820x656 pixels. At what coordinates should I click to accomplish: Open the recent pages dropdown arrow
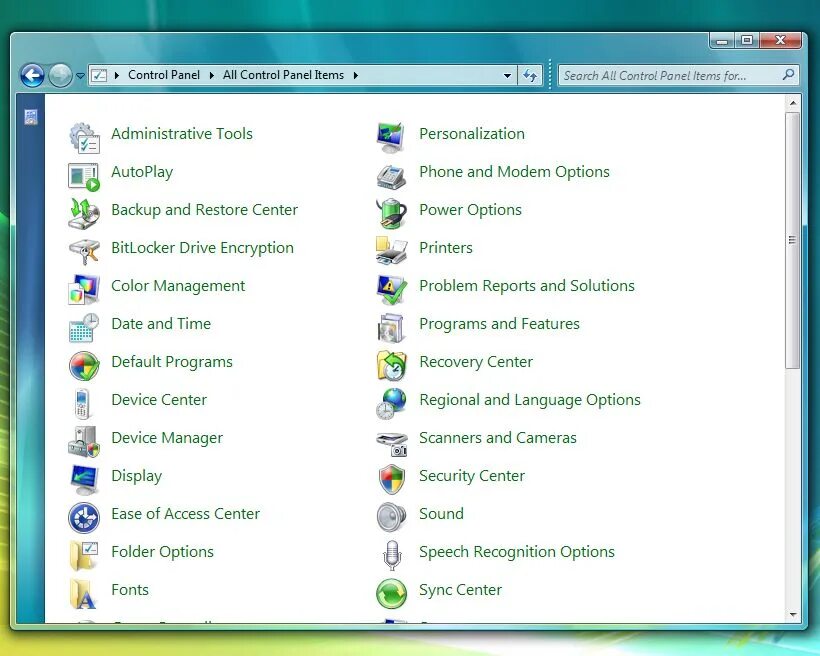pyautogui.click(x=80, y=76)
